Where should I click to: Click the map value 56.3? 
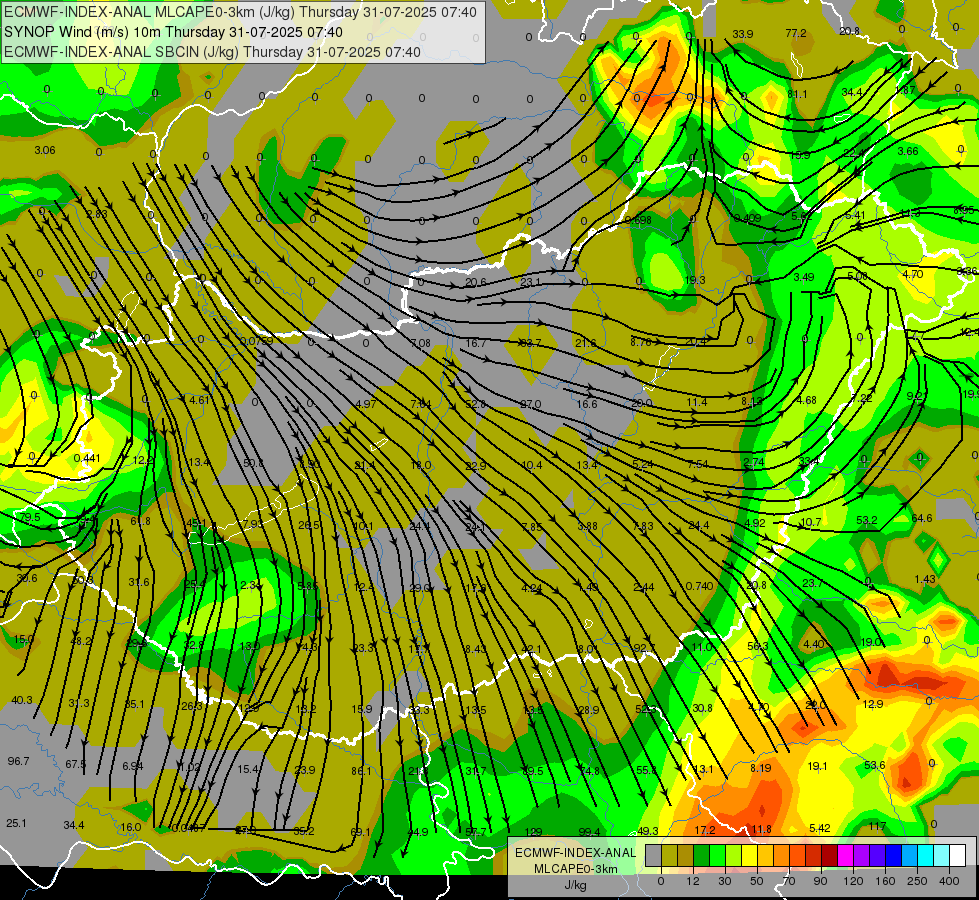pos(757,646)
